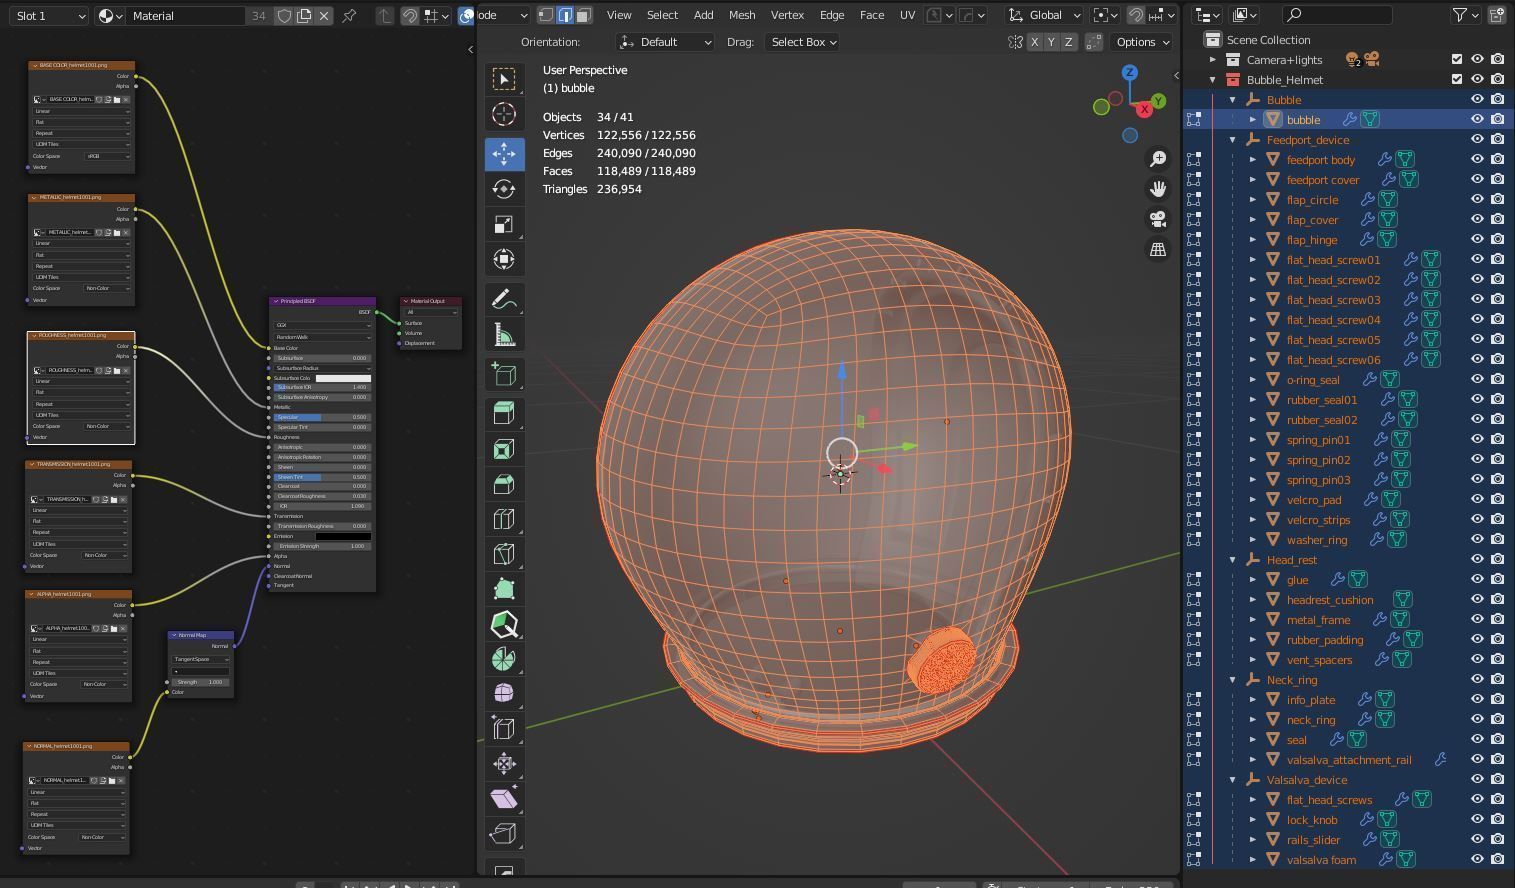The image size is (1515, 888).
Task: Enable face select mode
Action: [584, 15]
